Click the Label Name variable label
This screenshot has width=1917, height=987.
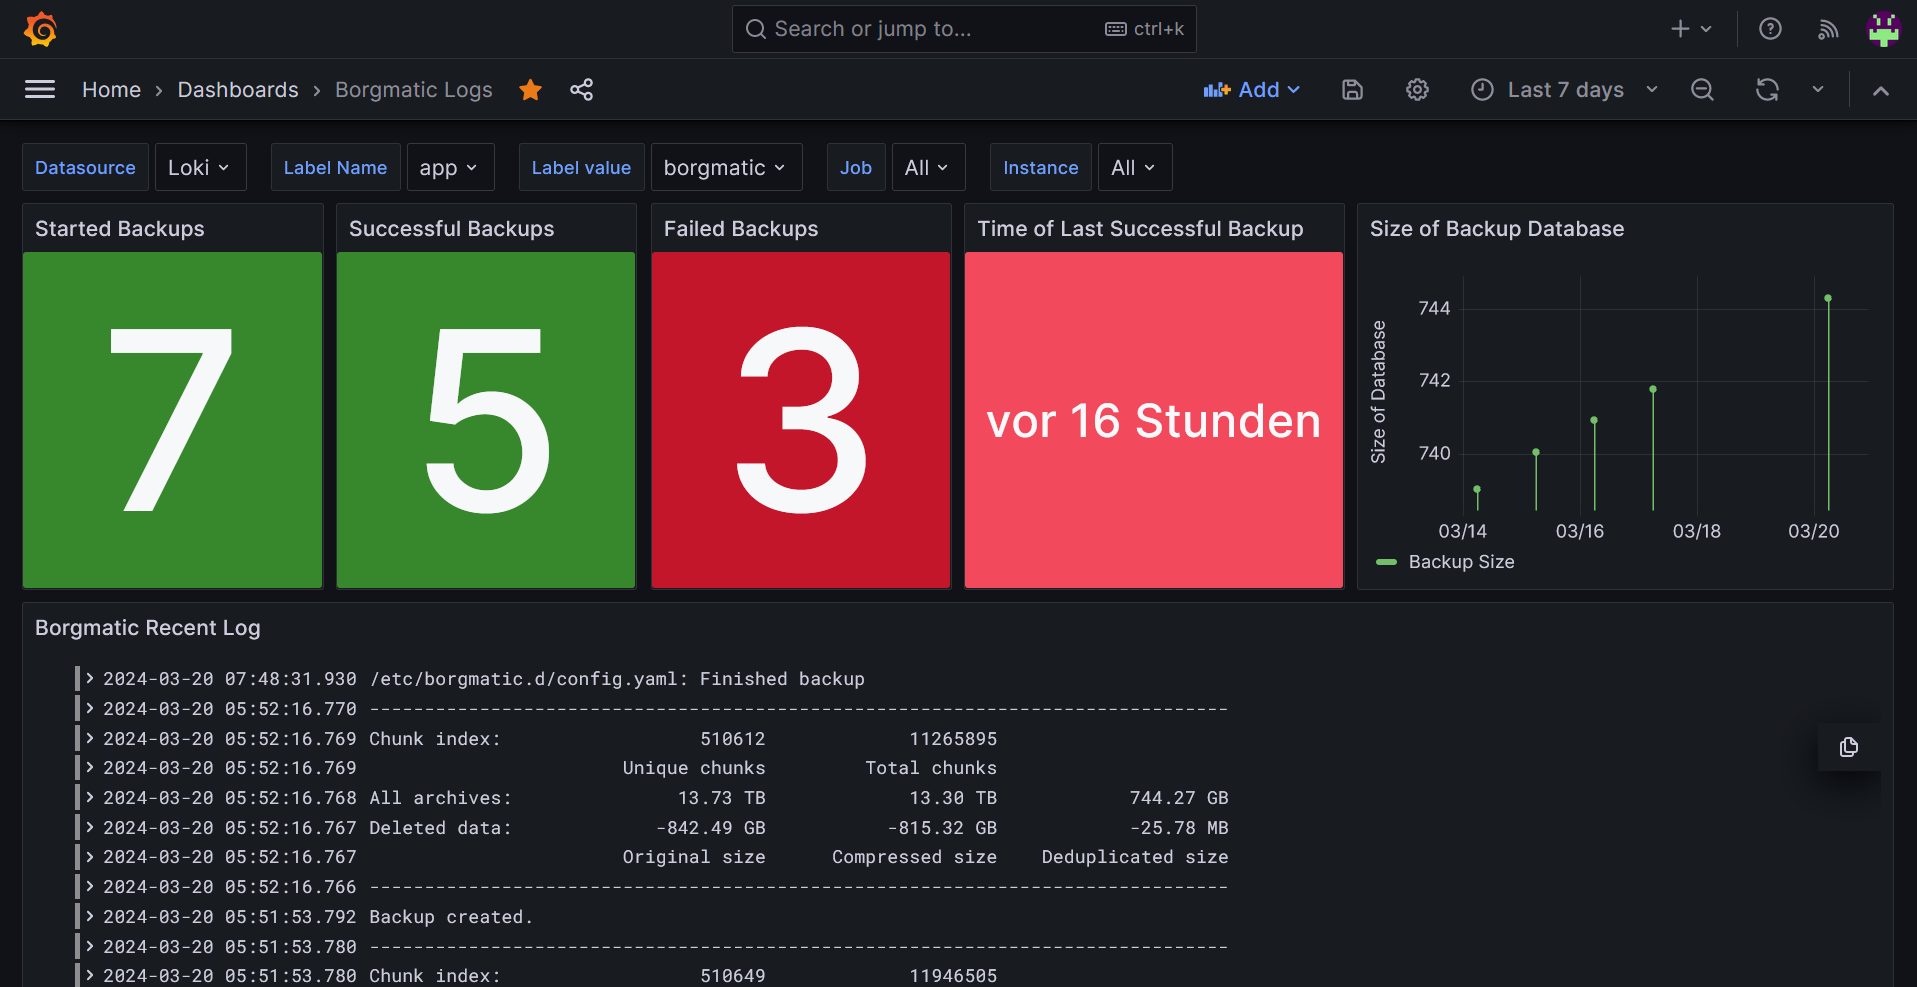pos(335,167)
